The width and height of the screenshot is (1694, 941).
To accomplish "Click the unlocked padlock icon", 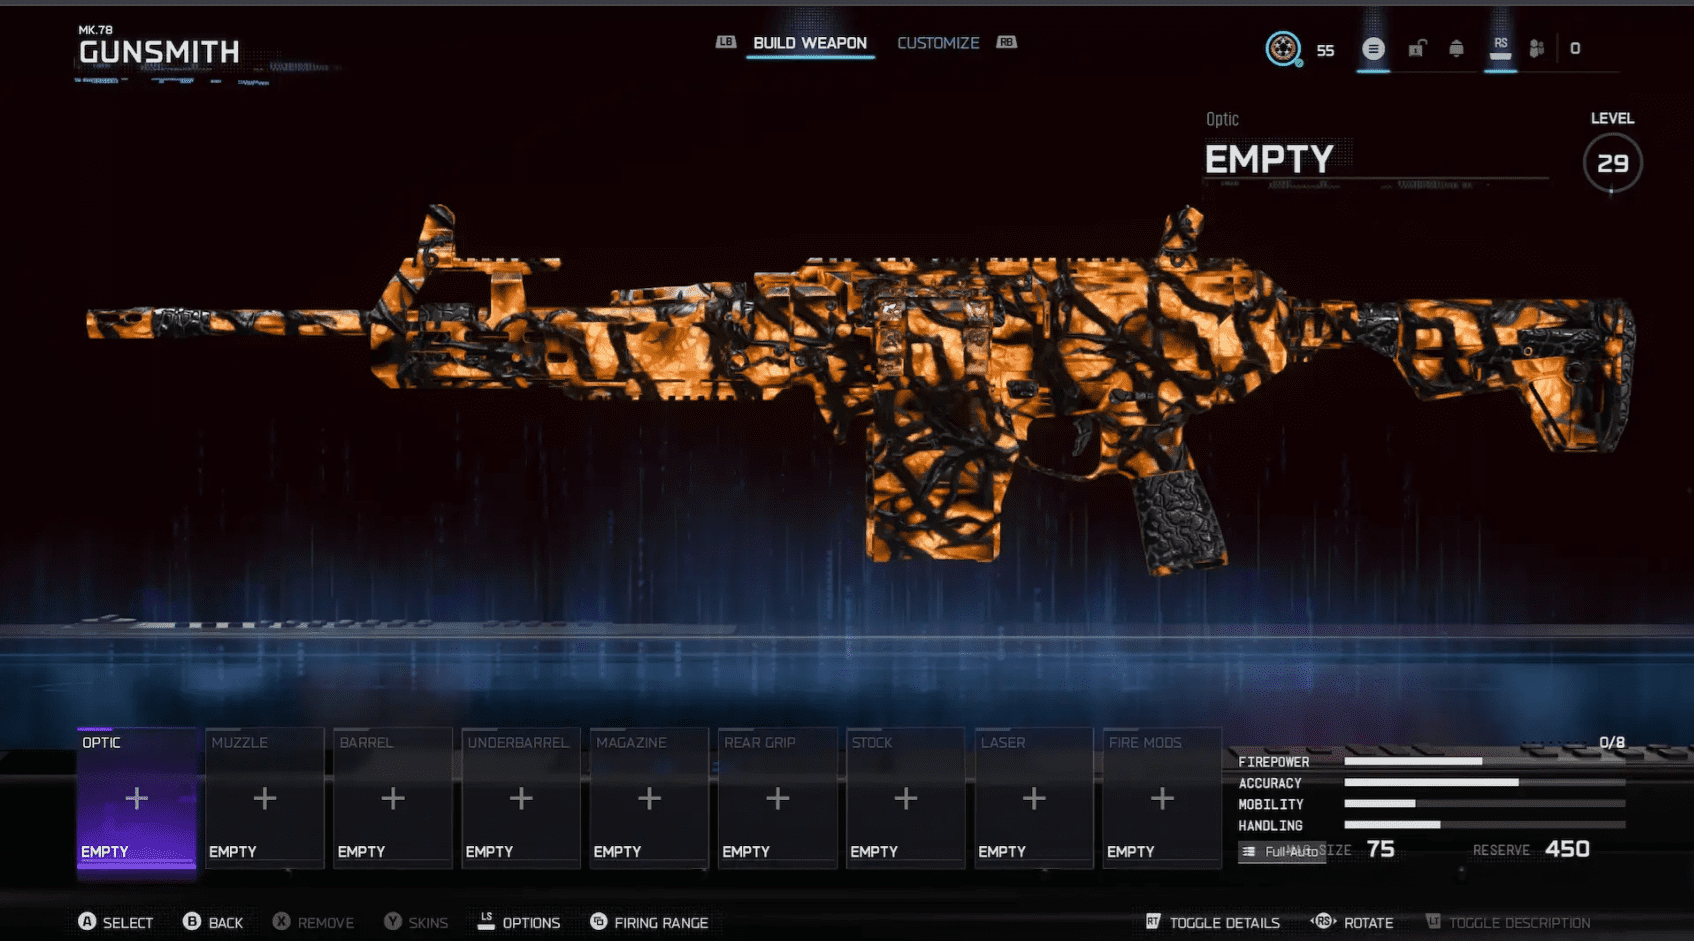I will point(1416,48).
